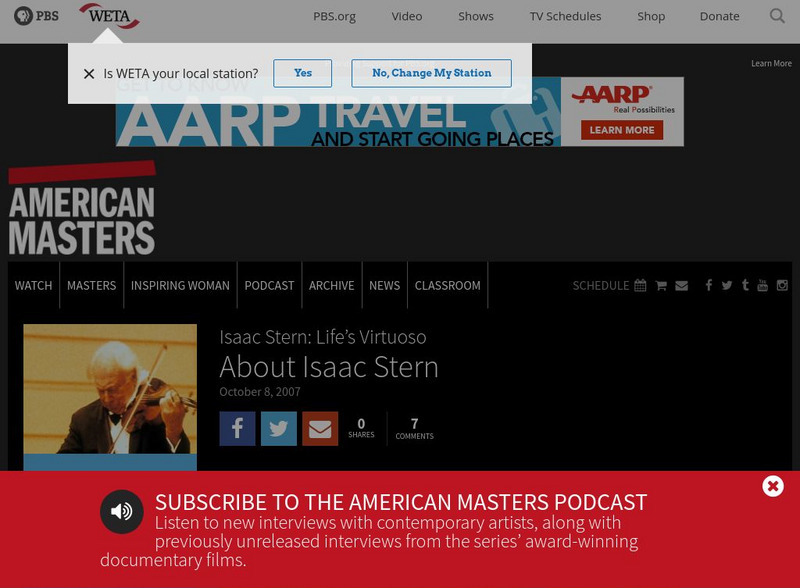Screen dimensions: 800x588
Task: Open the WATCH menu
Action: (33, 285)
